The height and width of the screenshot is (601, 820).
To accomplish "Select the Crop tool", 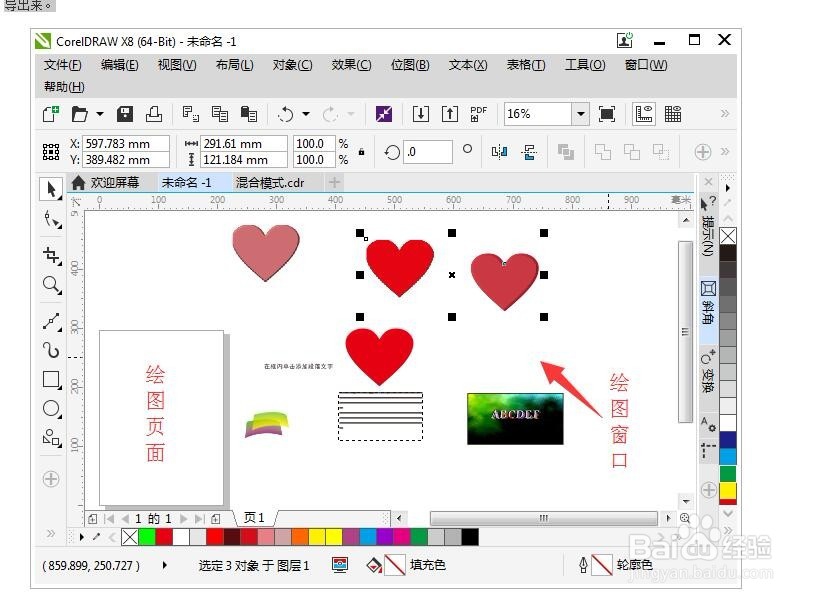I will [51, 254].
